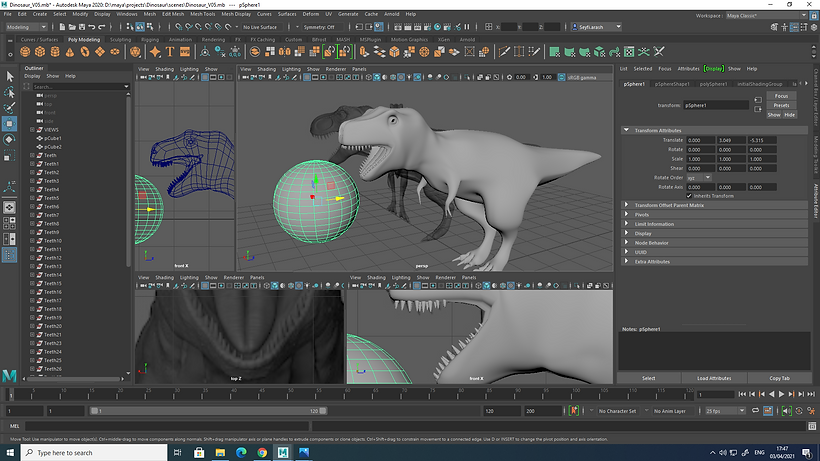Viewport: 820px width, 461px height.
Task: Open the Rotate Order dropdown
Action: click(x=699, y=178)
